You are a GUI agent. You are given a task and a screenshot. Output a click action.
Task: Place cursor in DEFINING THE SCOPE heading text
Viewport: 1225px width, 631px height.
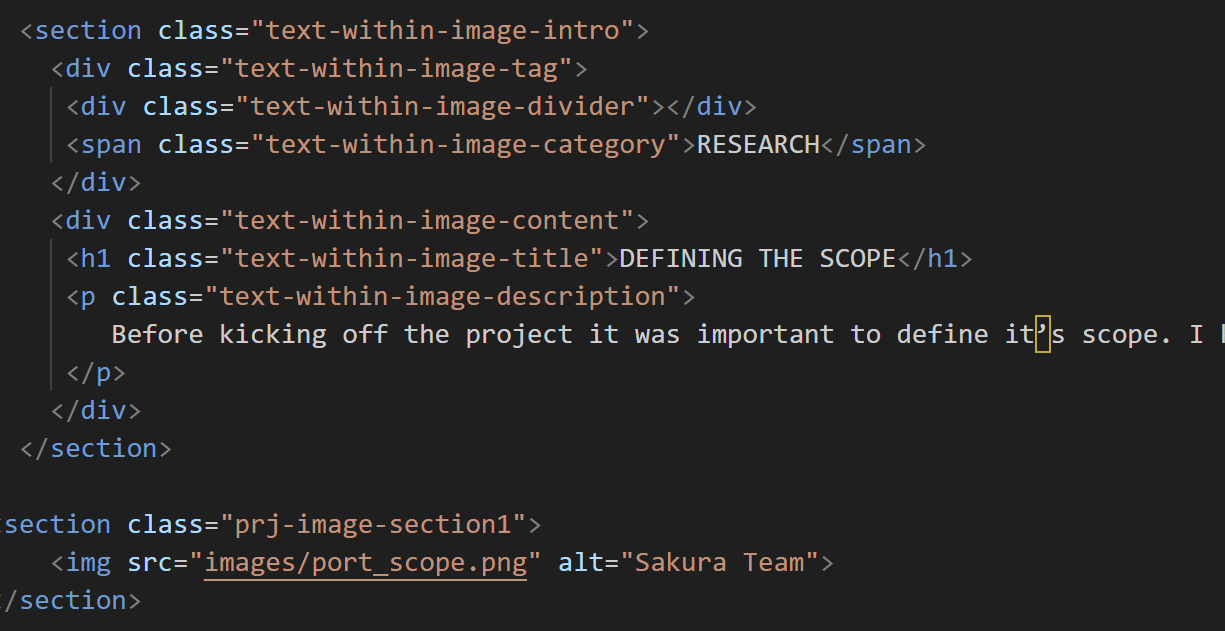(757, 258)
